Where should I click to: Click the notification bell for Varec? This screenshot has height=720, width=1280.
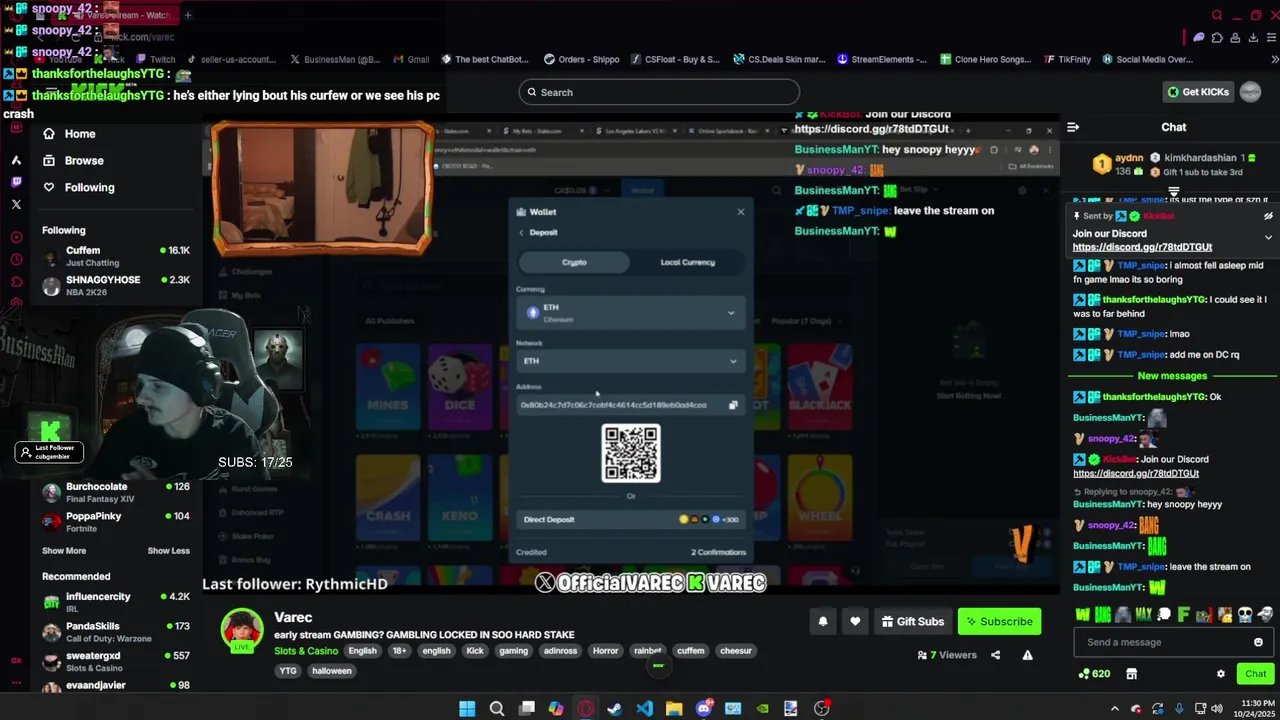click(823, 621)
